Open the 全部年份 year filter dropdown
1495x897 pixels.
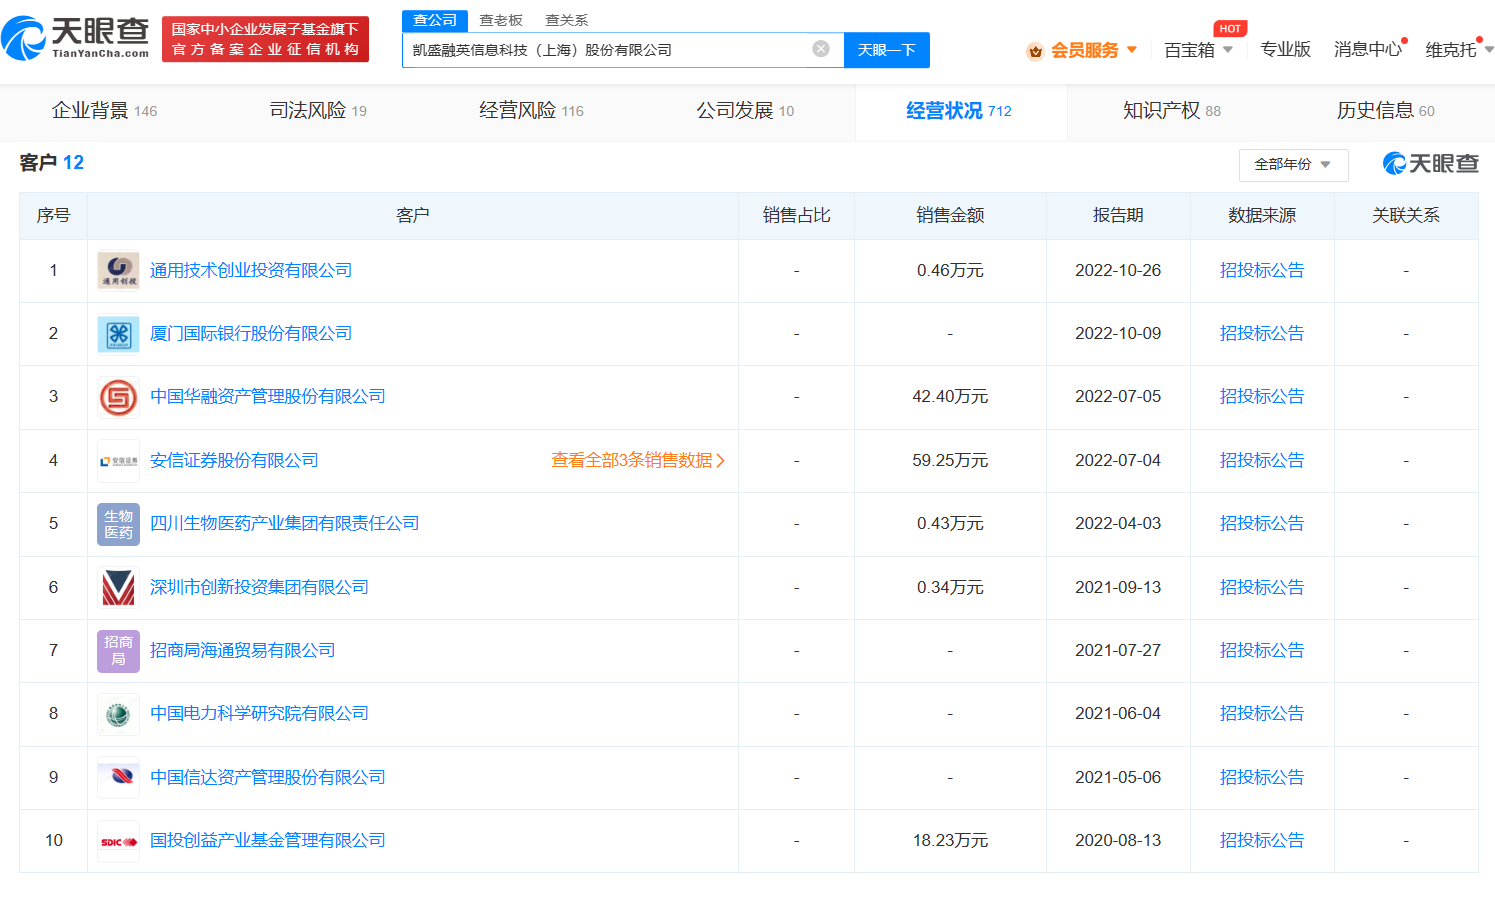[1293, 165]
